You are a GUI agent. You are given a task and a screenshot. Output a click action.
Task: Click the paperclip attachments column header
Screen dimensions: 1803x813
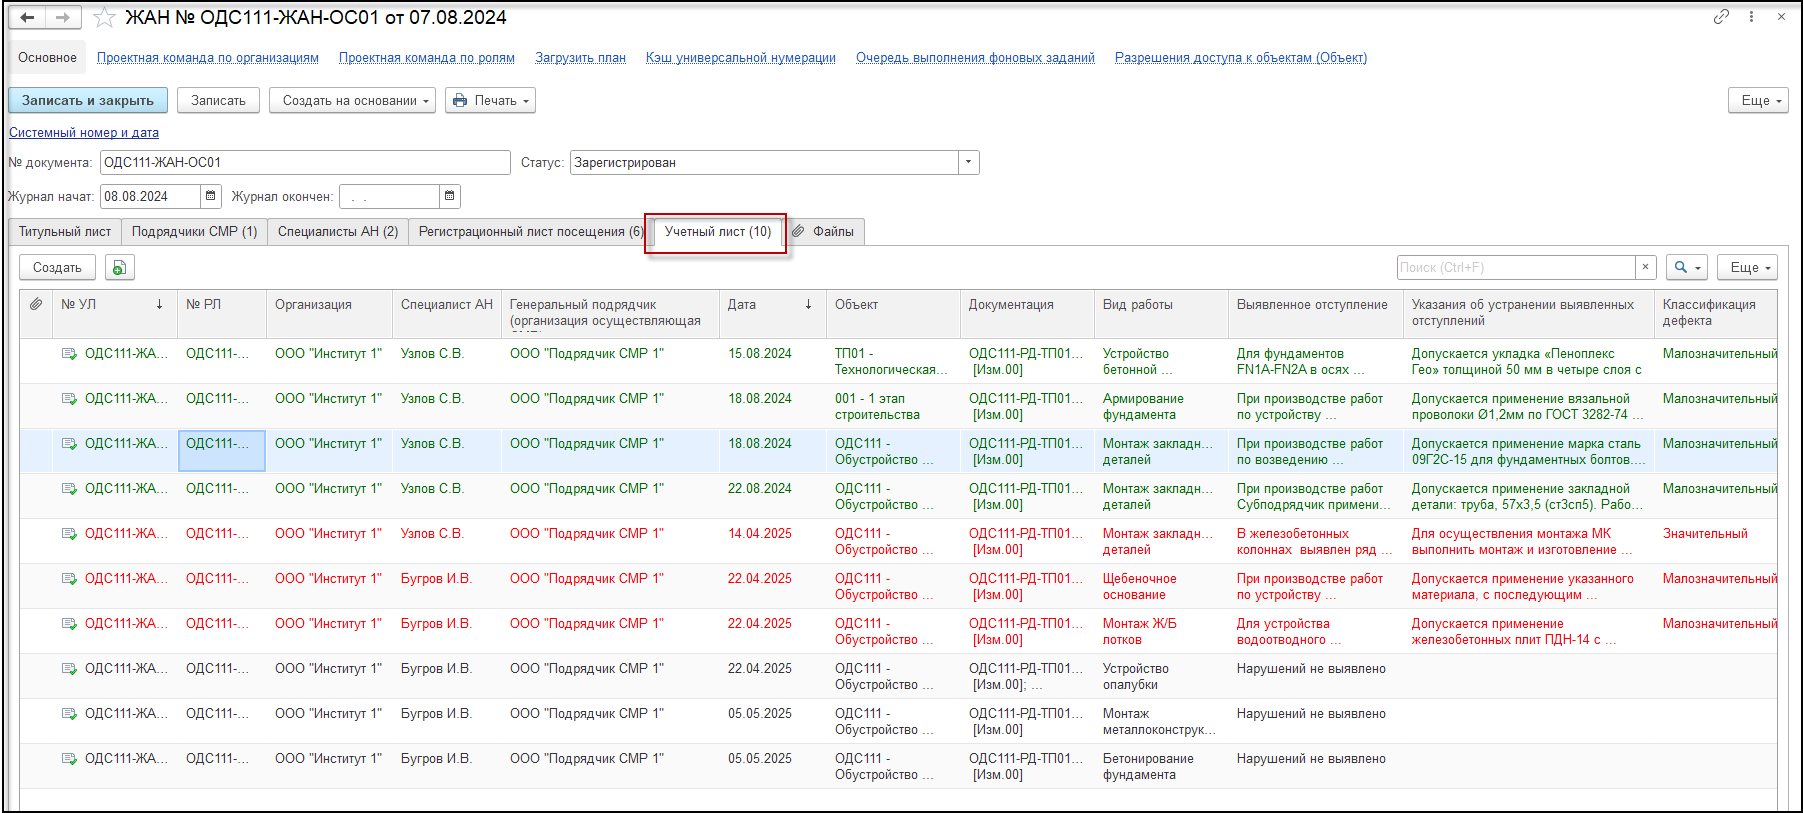(36, 304)
